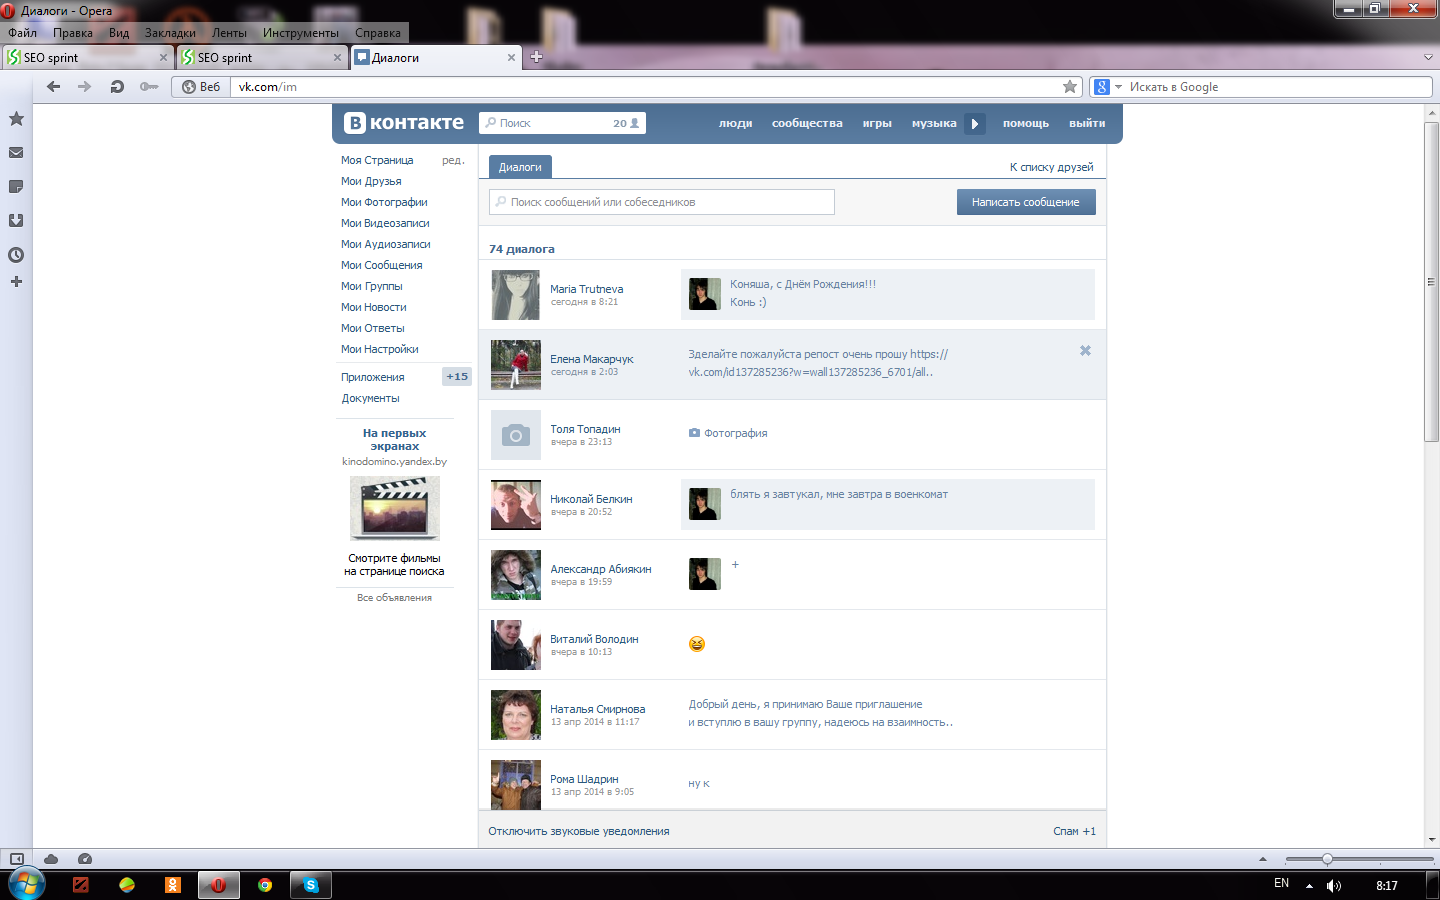The height and width of the screenshot is (900, 1440).
Task: Click the vk.com/im address field
Action: tap(645, 87)
